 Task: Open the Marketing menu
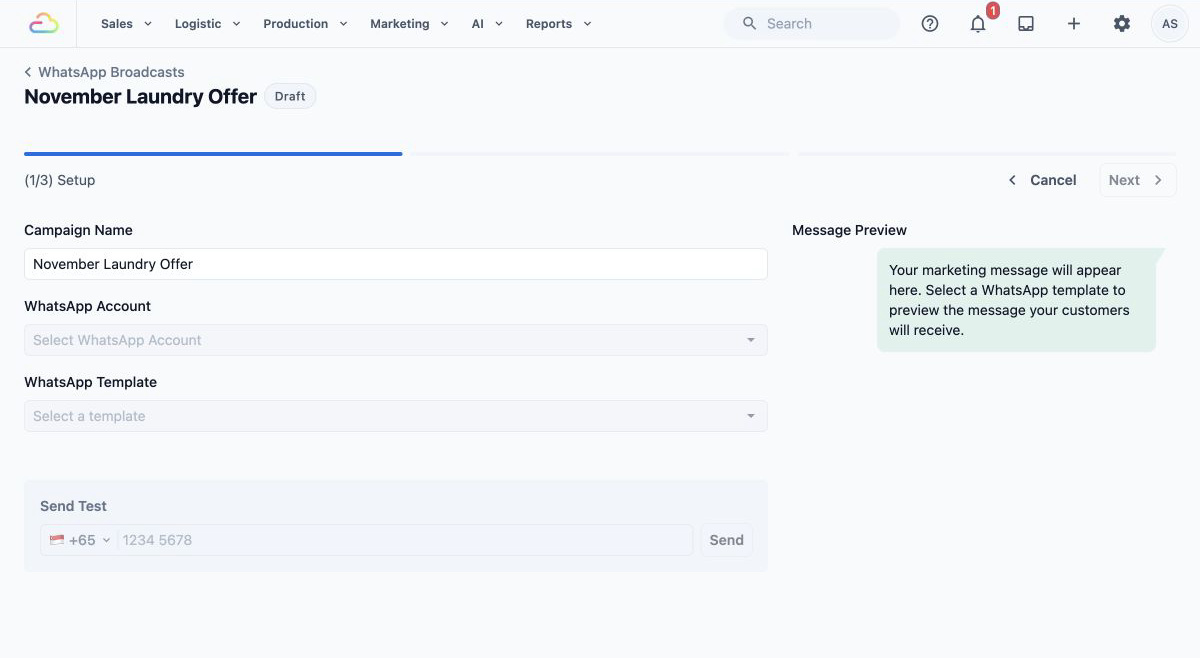tap(410, 24)
